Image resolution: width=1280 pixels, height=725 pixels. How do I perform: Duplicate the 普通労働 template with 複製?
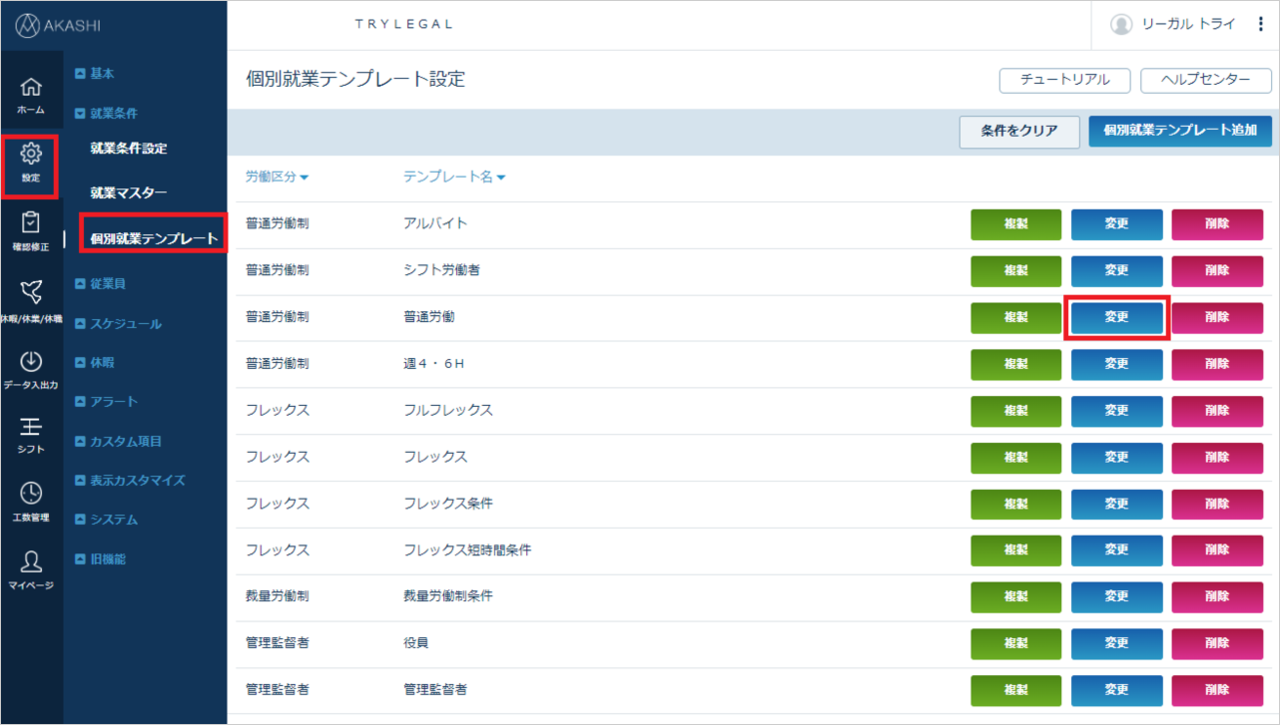pos(1016,318)
